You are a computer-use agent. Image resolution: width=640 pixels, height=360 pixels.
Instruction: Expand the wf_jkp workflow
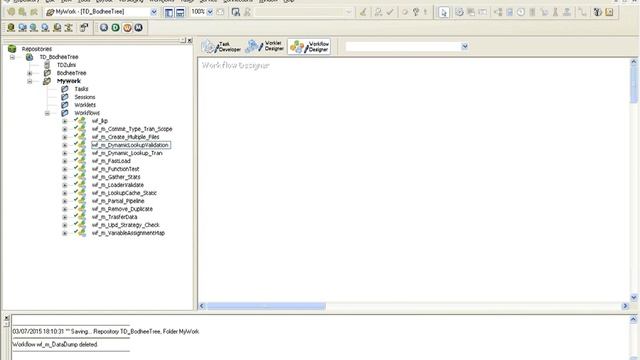(64, 121)
